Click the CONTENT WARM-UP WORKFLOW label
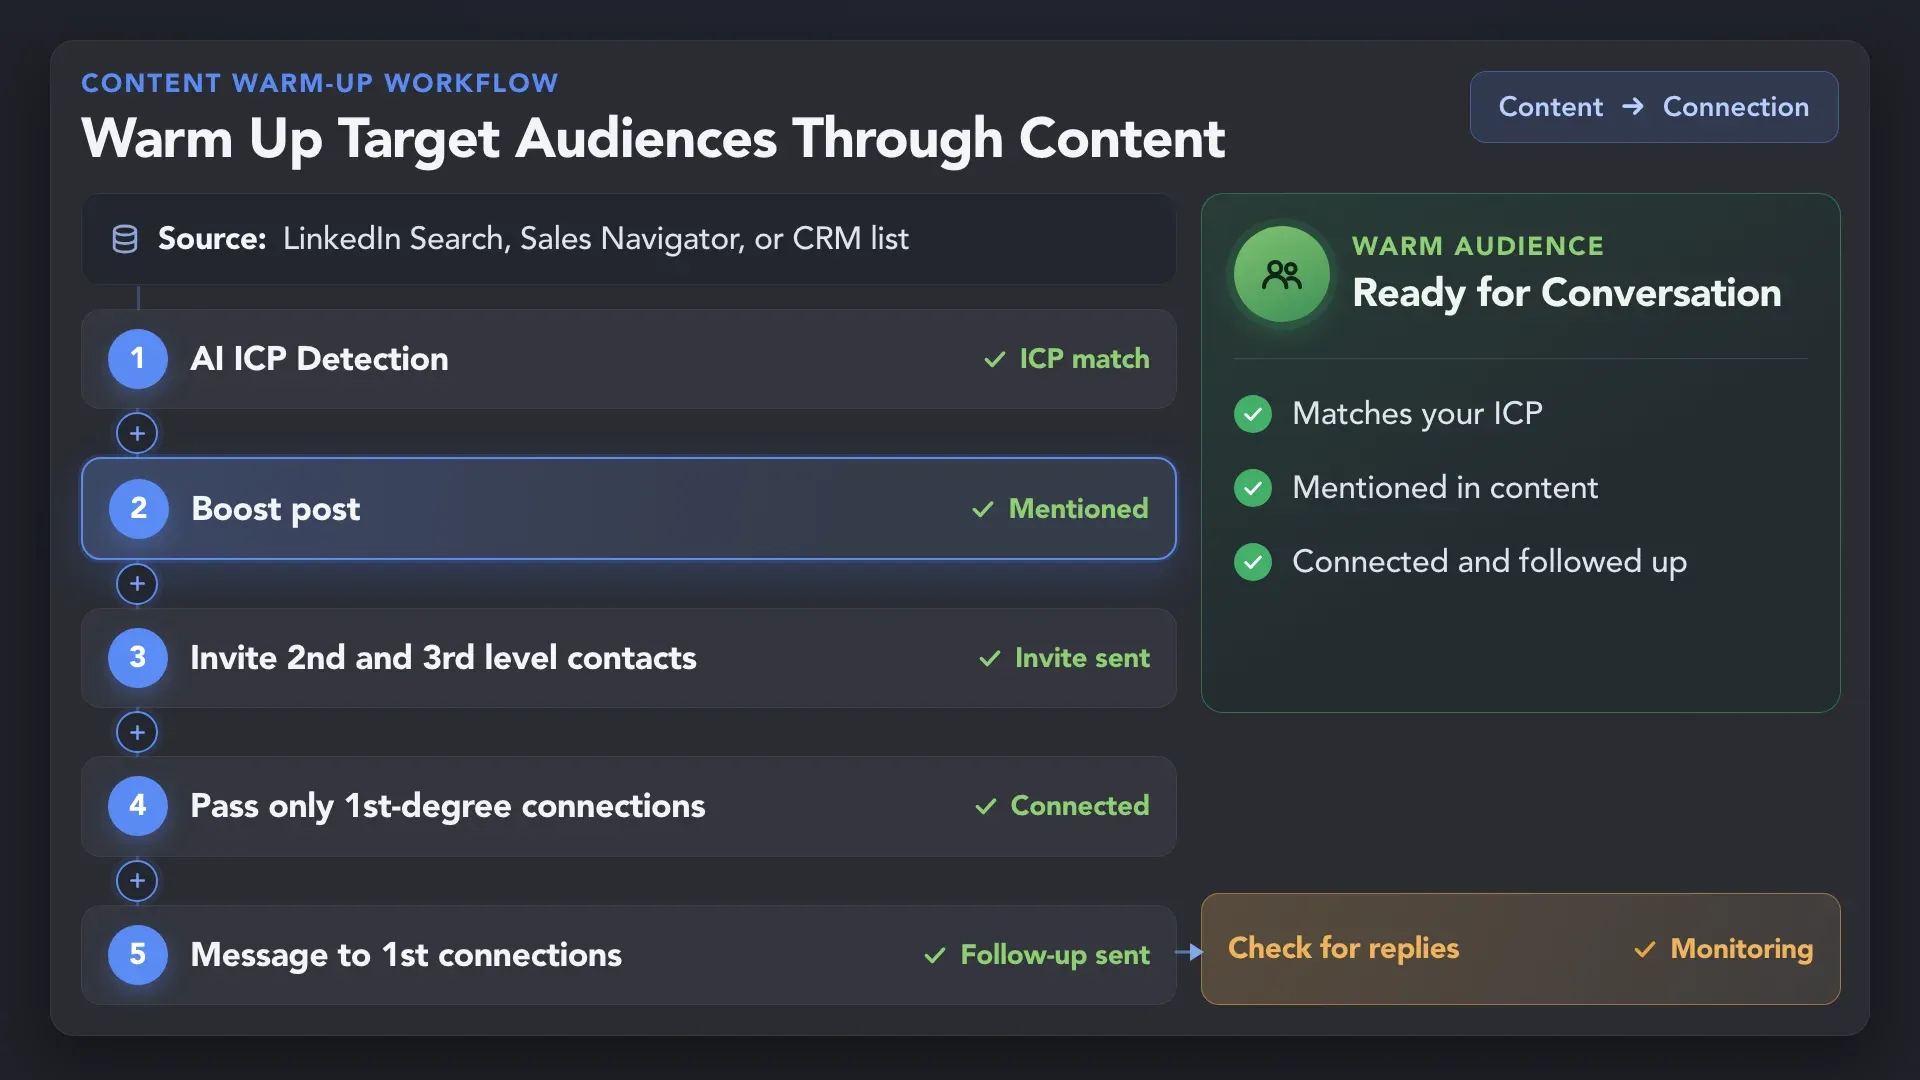 tap(320, 83)
